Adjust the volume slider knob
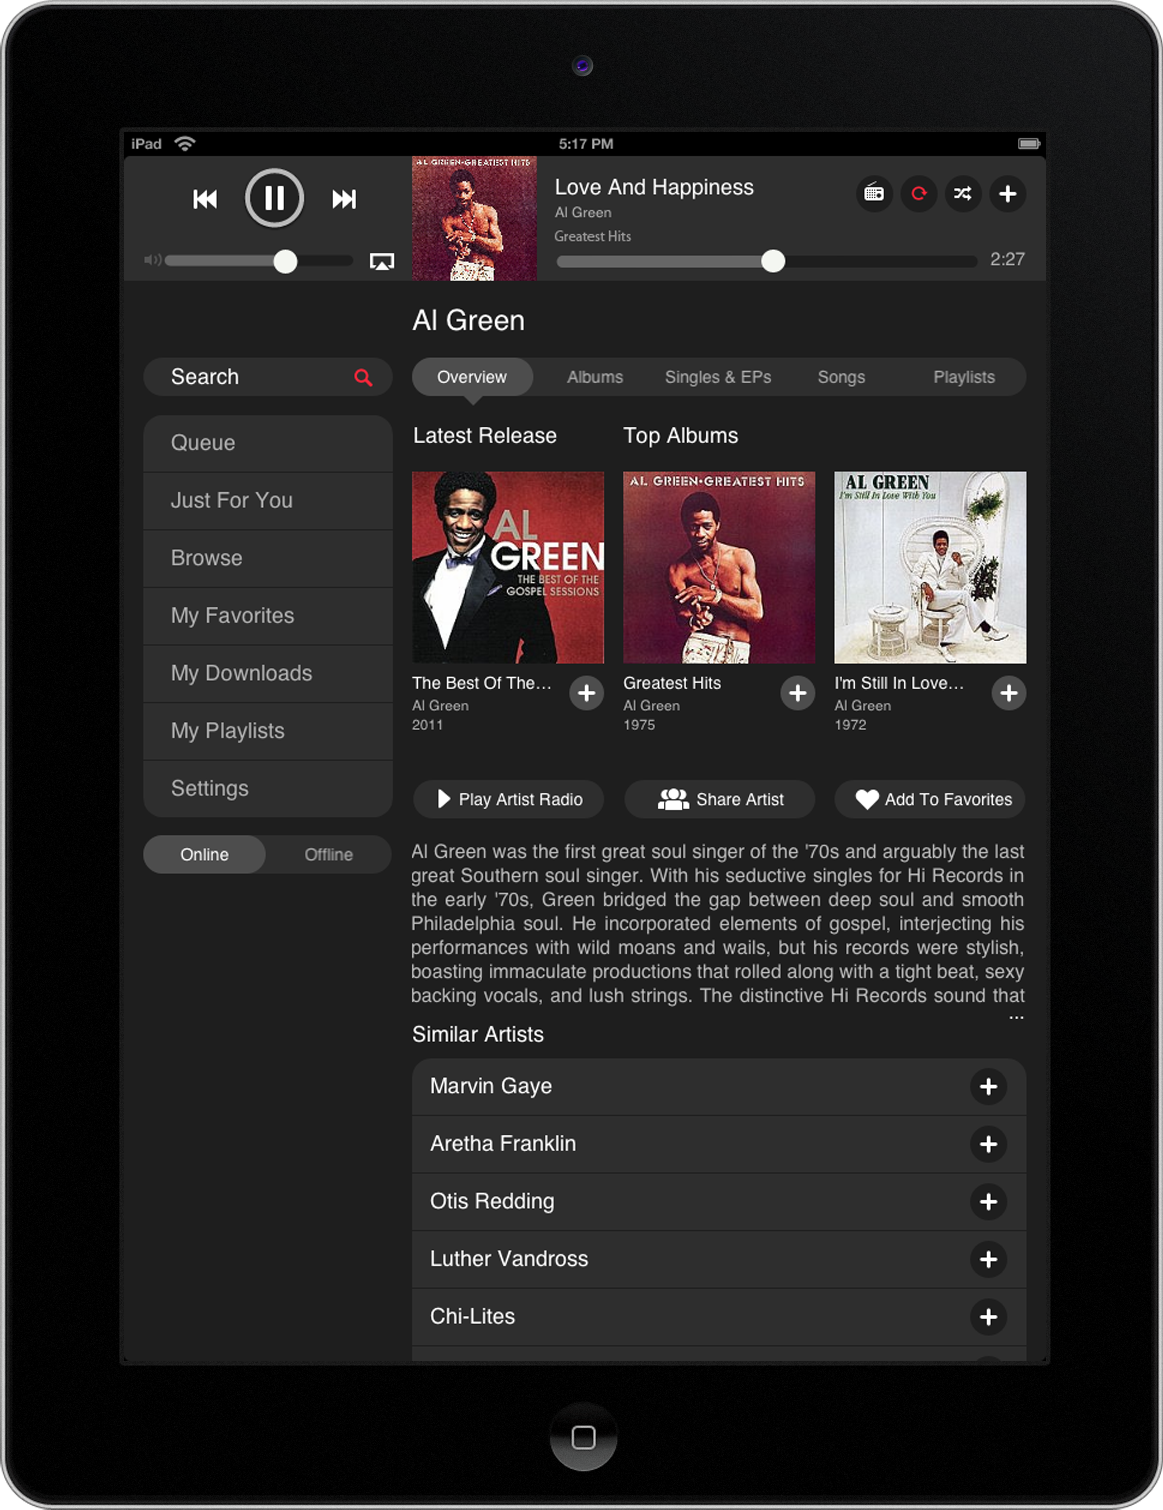The height and width of the screenshot is (1510, 1163). pyautogui.click(x=285, y=261)
